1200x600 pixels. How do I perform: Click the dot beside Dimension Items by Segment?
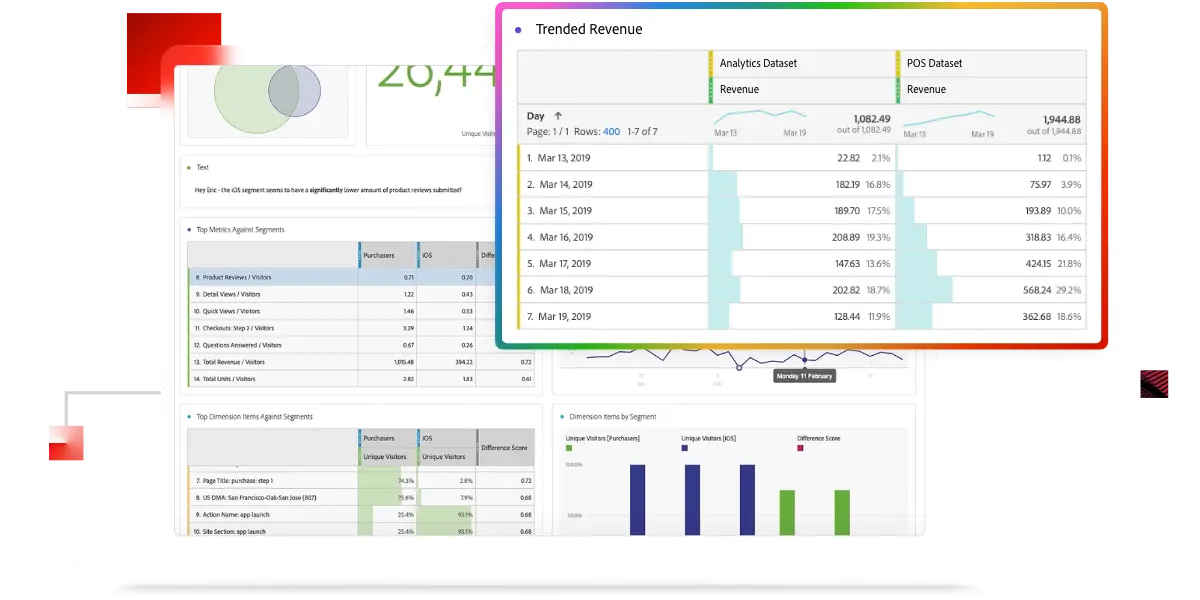[x=562, y=416]
